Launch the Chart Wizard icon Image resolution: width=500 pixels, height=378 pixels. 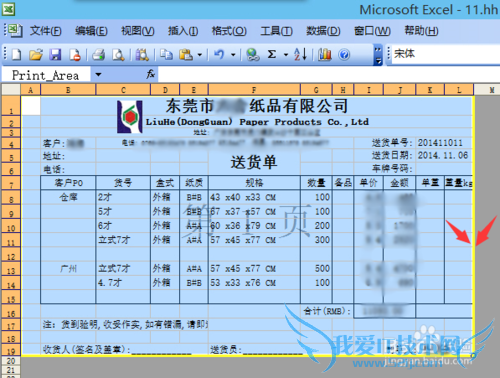click(324, 54)
